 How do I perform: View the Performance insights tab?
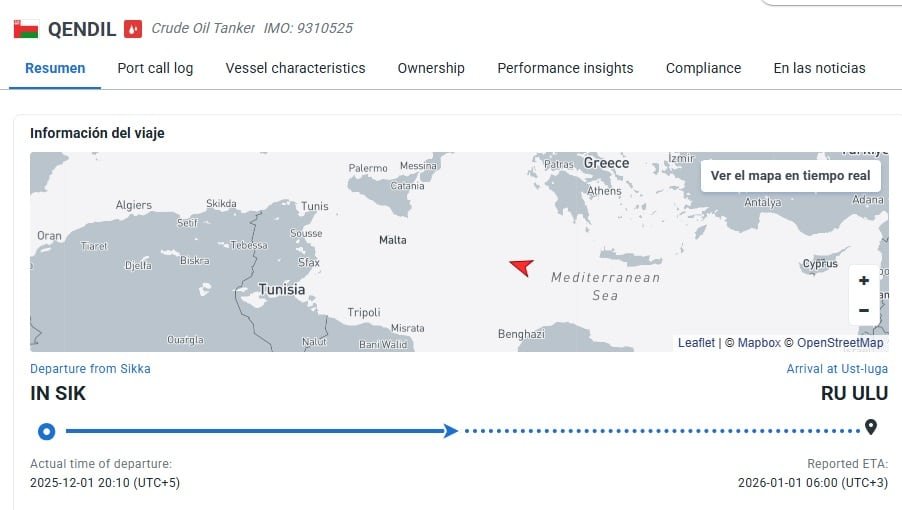coord(565,68)
